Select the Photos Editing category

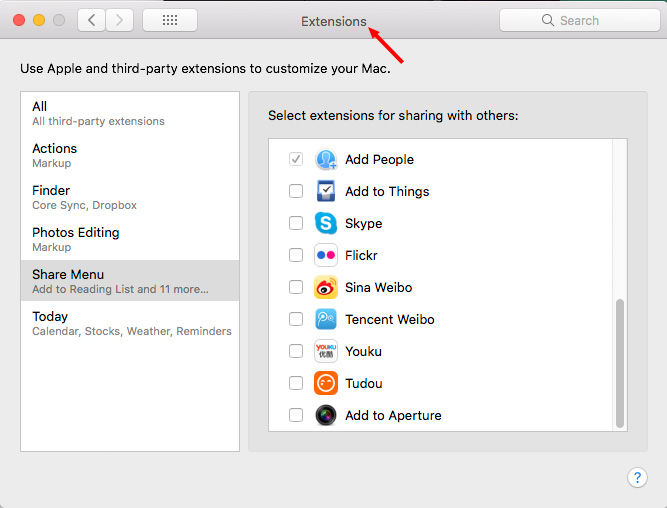(x=130, y=240)
